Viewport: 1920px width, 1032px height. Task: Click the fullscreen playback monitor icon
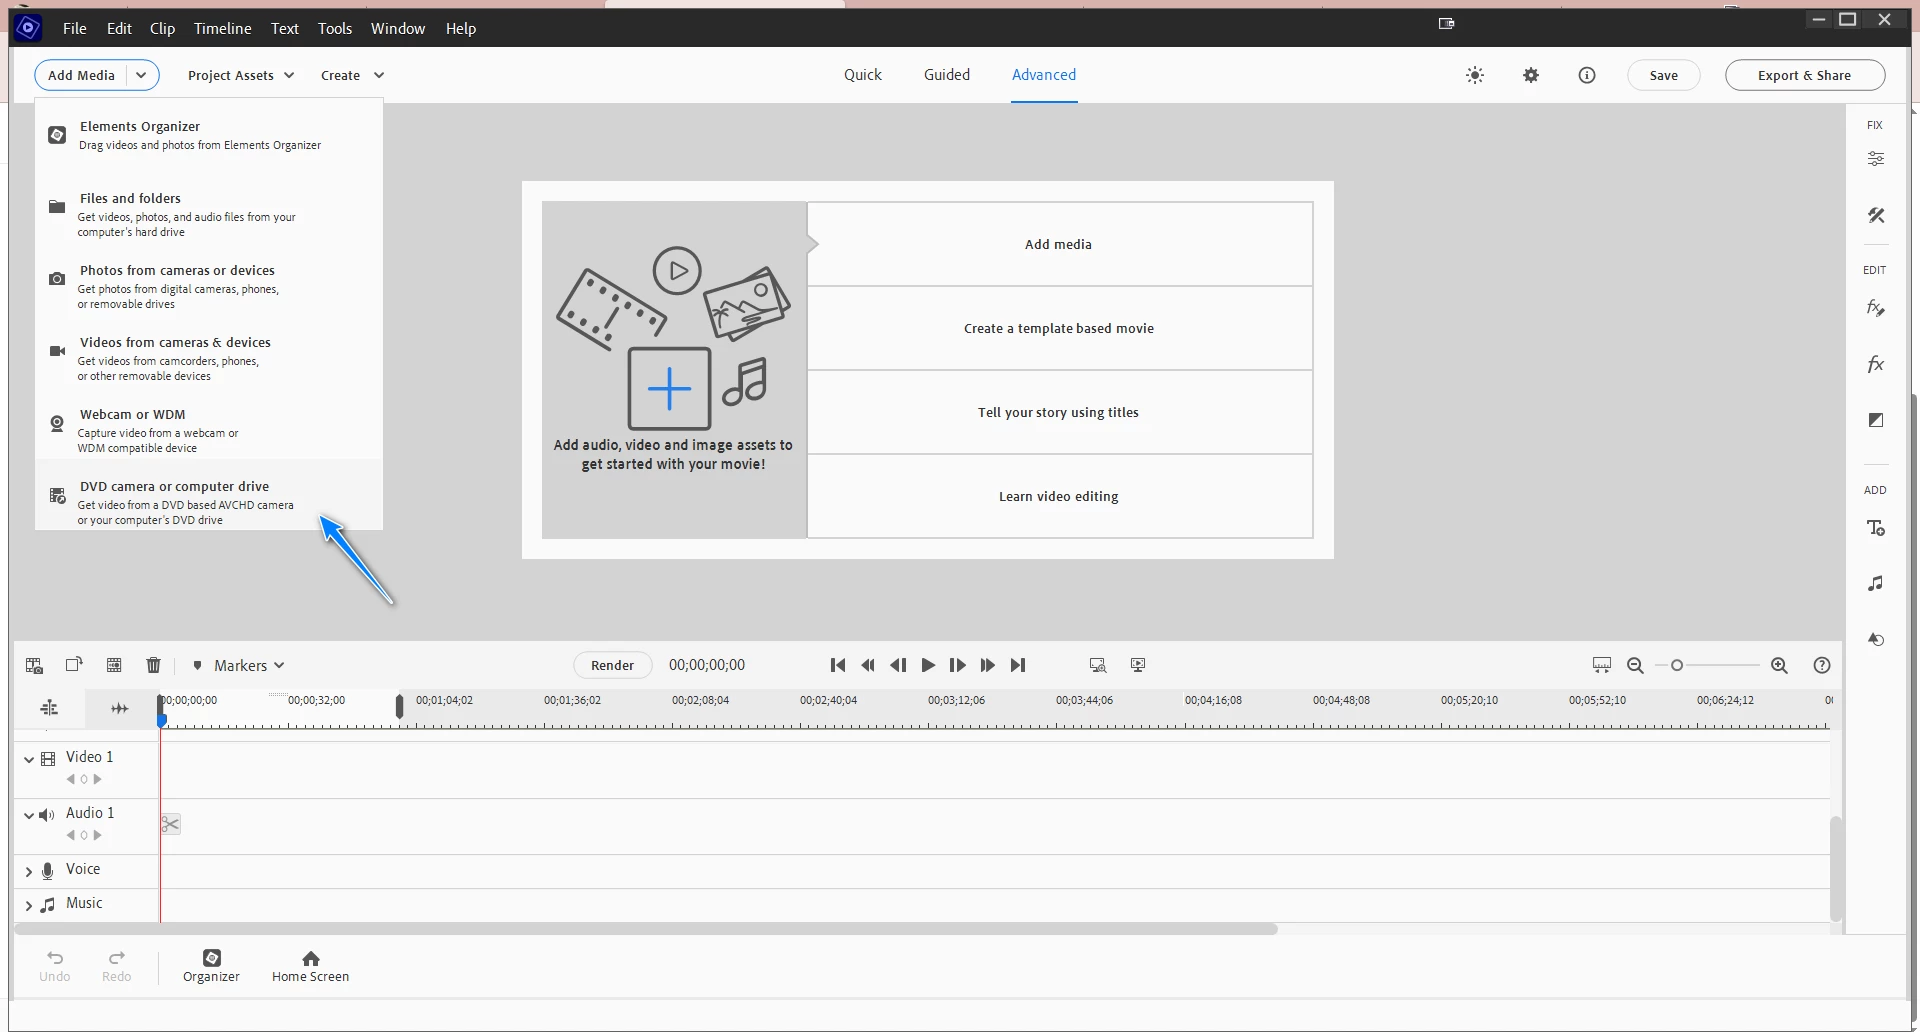pyautogui.click(x=1138, y=665)
